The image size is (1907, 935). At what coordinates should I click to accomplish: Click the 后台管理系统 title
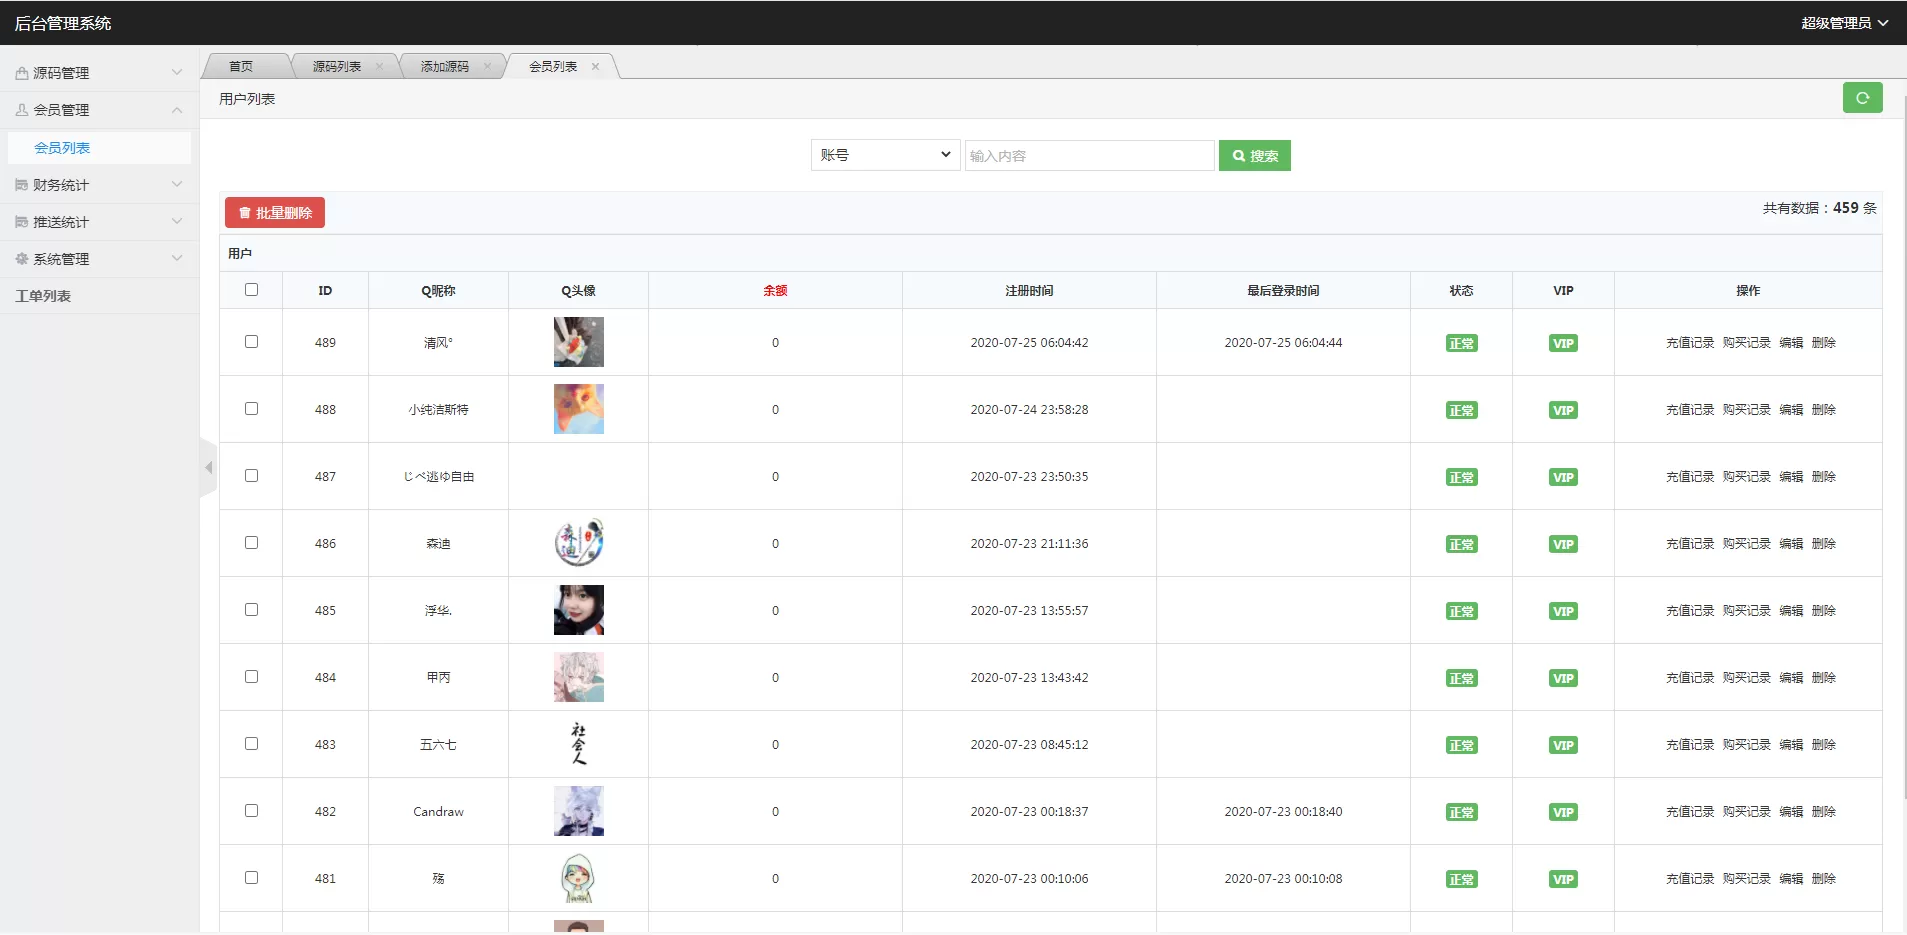(x=63, y=23)
